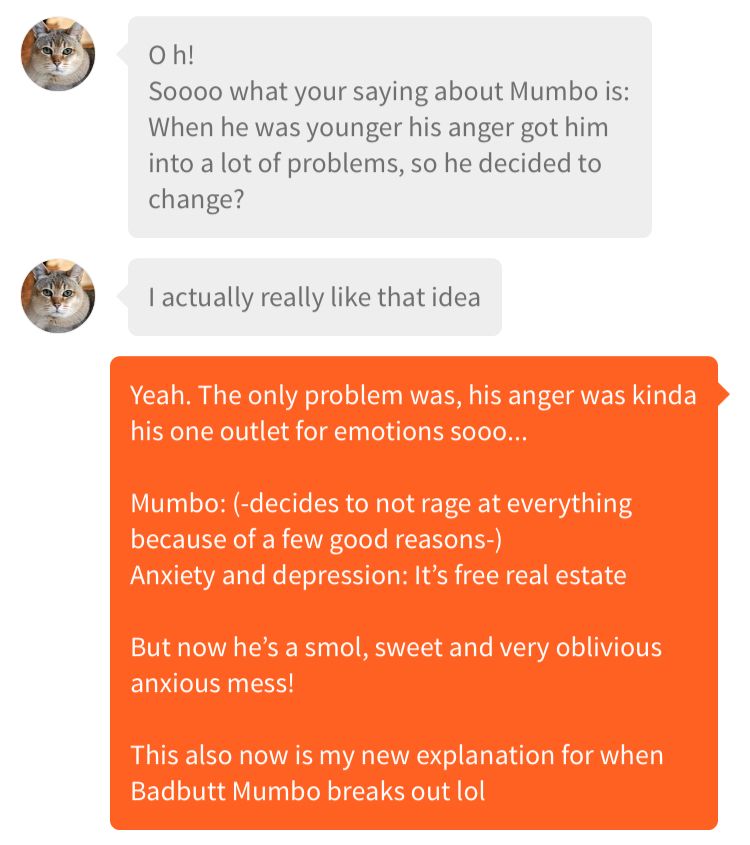Tap the cat avatar next to "I actually really like that idea"

(x=58, y=296)
